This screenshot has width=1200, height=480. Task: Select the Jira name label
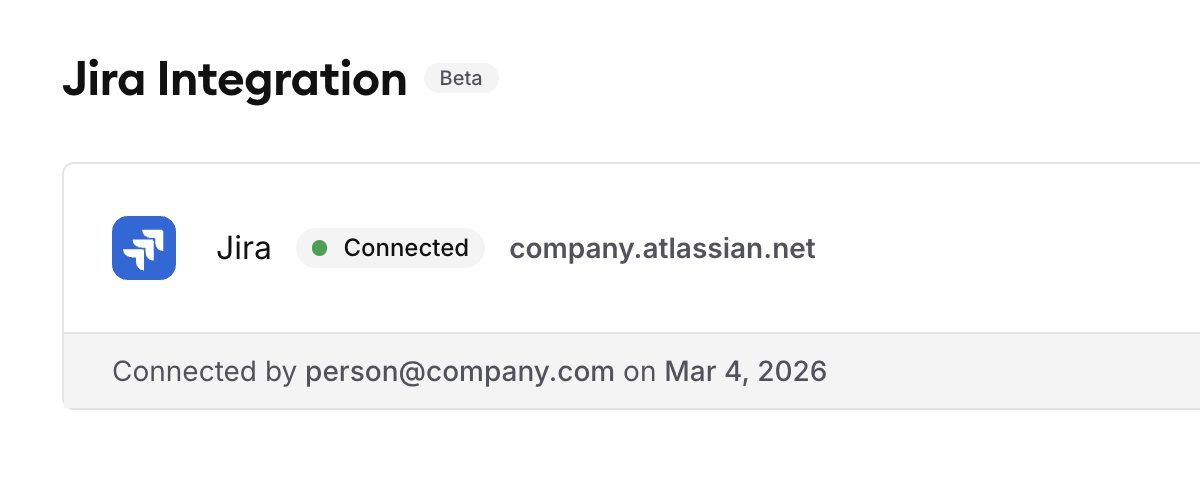(x=243, y=248)
